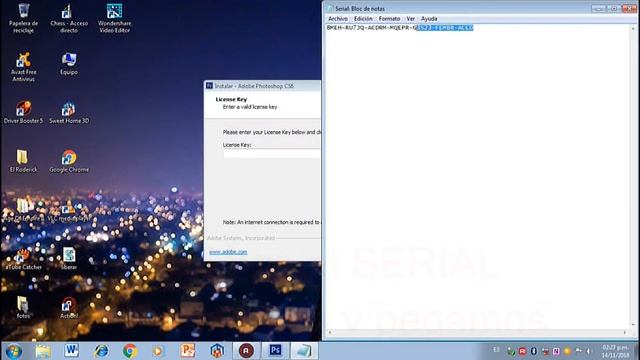Open the Equipo desktop icon
The height and width of the screenshot is (360, 640).
tap(69, 64)
